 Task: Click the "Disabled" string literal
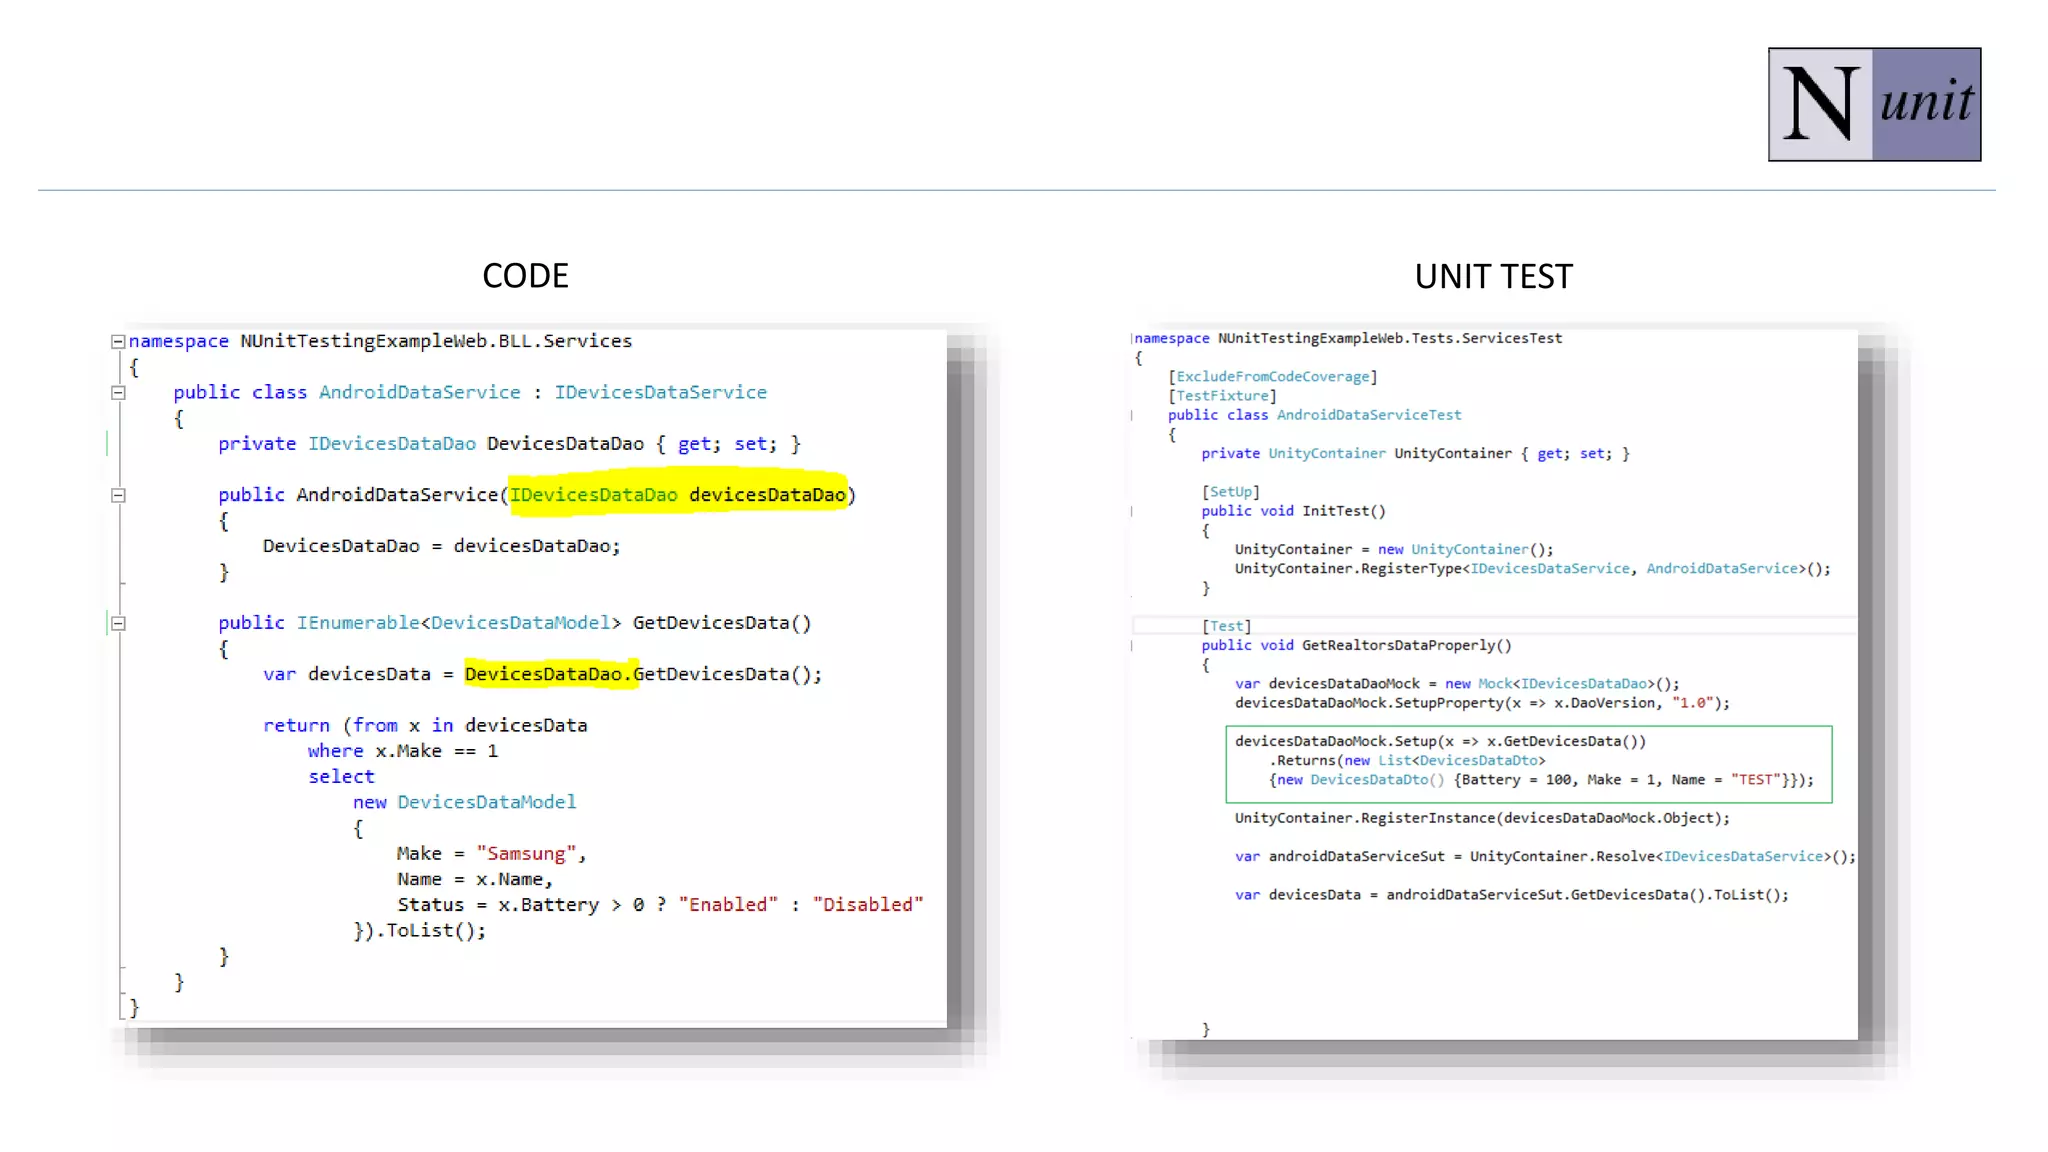(x=868, y=904)
